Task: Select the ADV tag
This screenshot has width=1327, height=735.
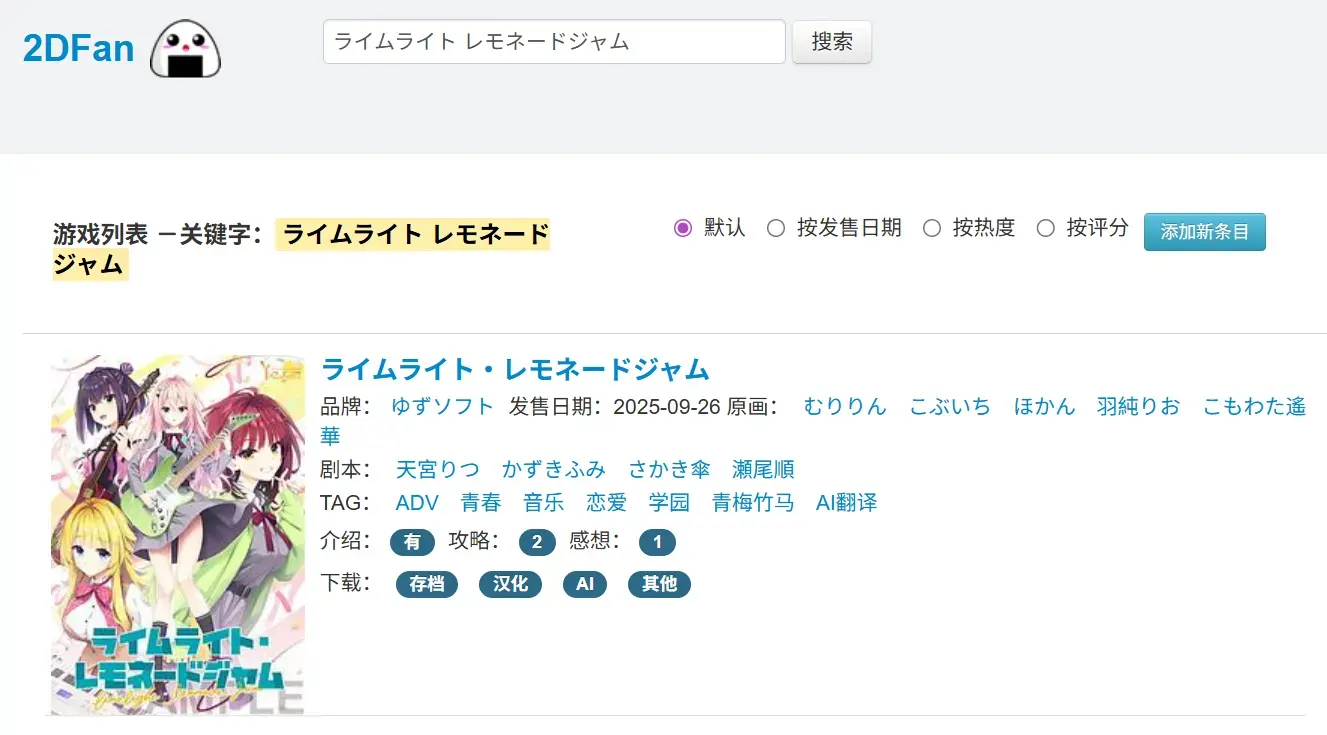Action: coord(417,502)
